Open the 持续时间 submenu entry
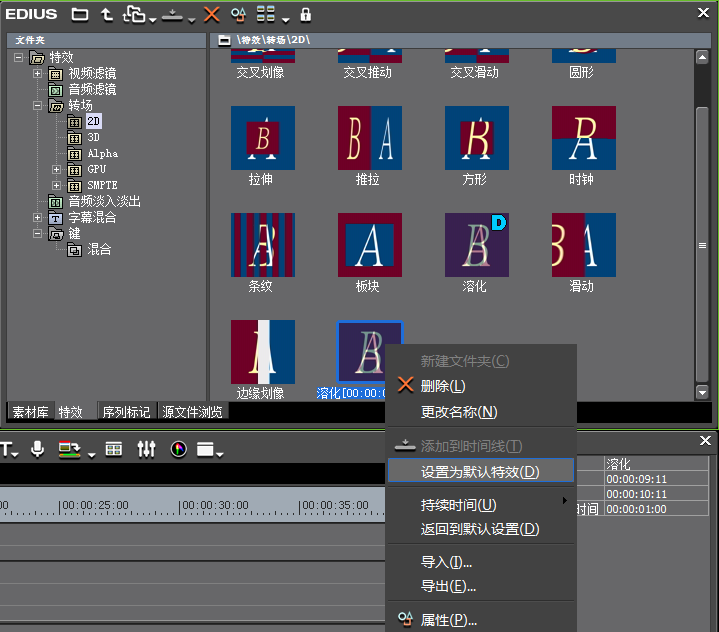The height and width of the screenshot is (632, 719). 458,505
